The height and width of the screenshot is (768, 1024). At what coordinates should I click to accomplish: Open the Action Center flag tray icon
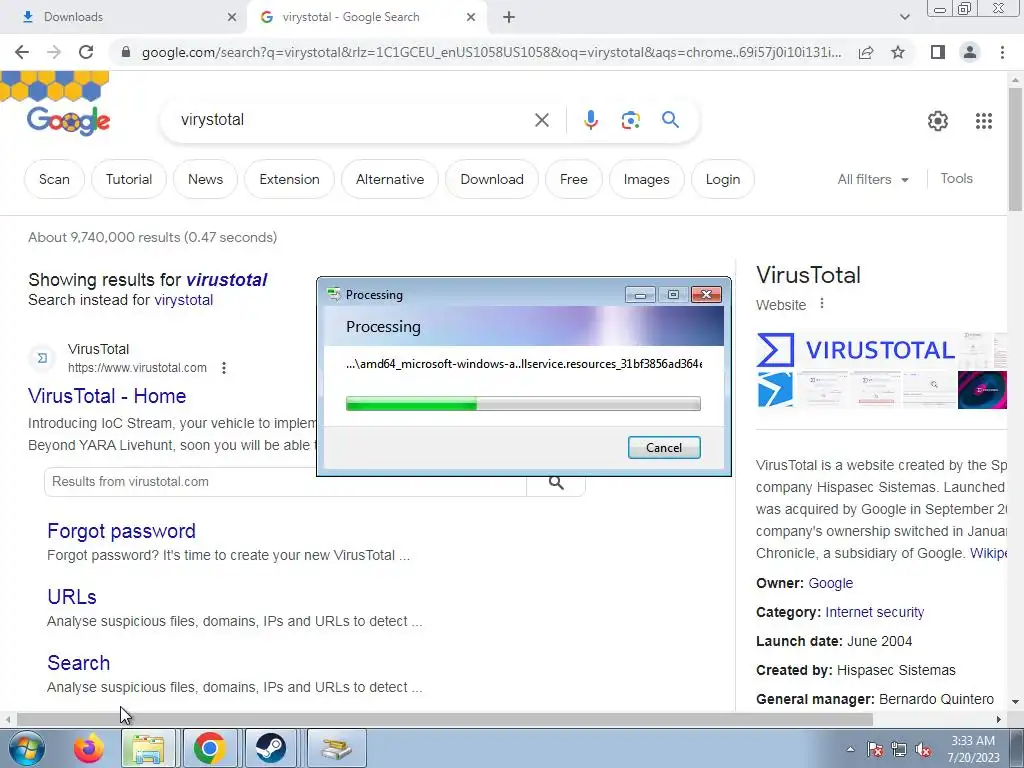click(874, 750)
